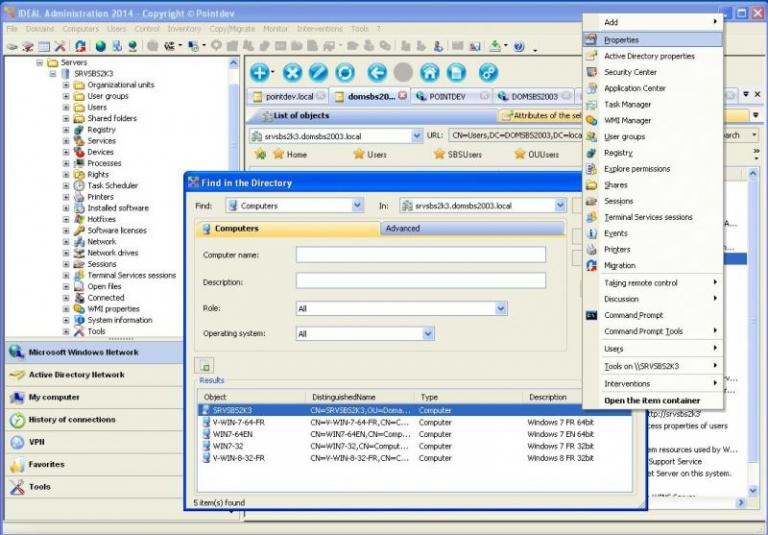Select Properties in the context menu
This screenshot has height=535, width=768.
click(621, 40)
